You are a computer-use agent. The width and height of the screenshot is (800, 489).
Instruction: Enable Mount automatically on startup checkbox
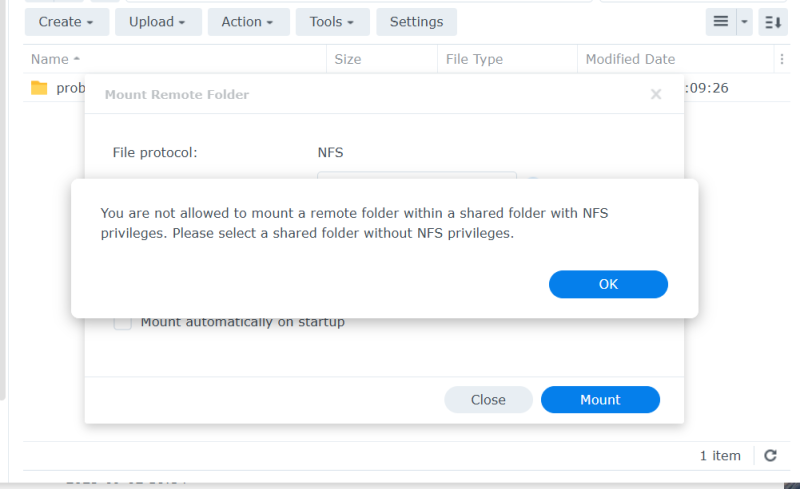[123, 322]
